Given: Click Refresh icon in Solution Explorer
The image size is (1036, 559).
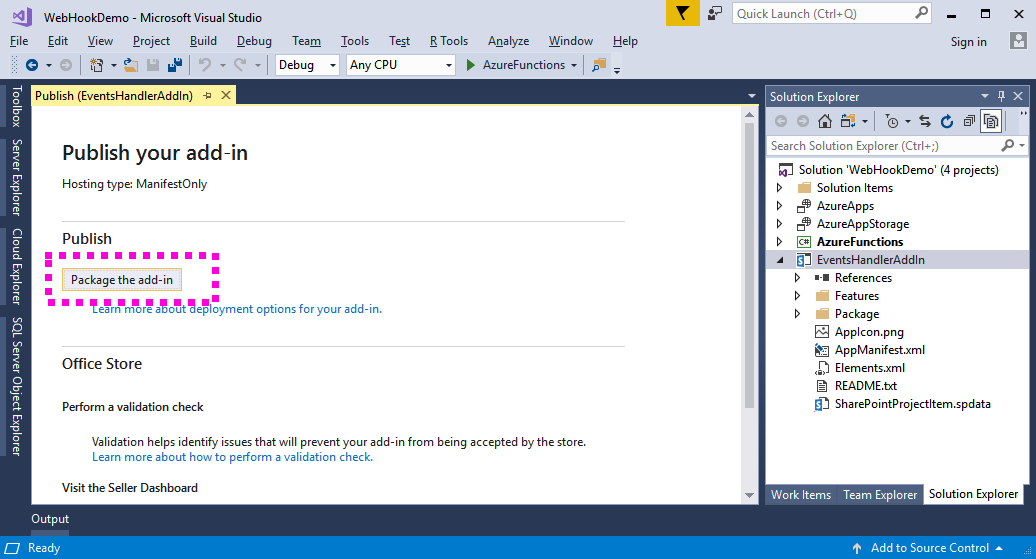Looking at the screenshot, I should [947, 121].
